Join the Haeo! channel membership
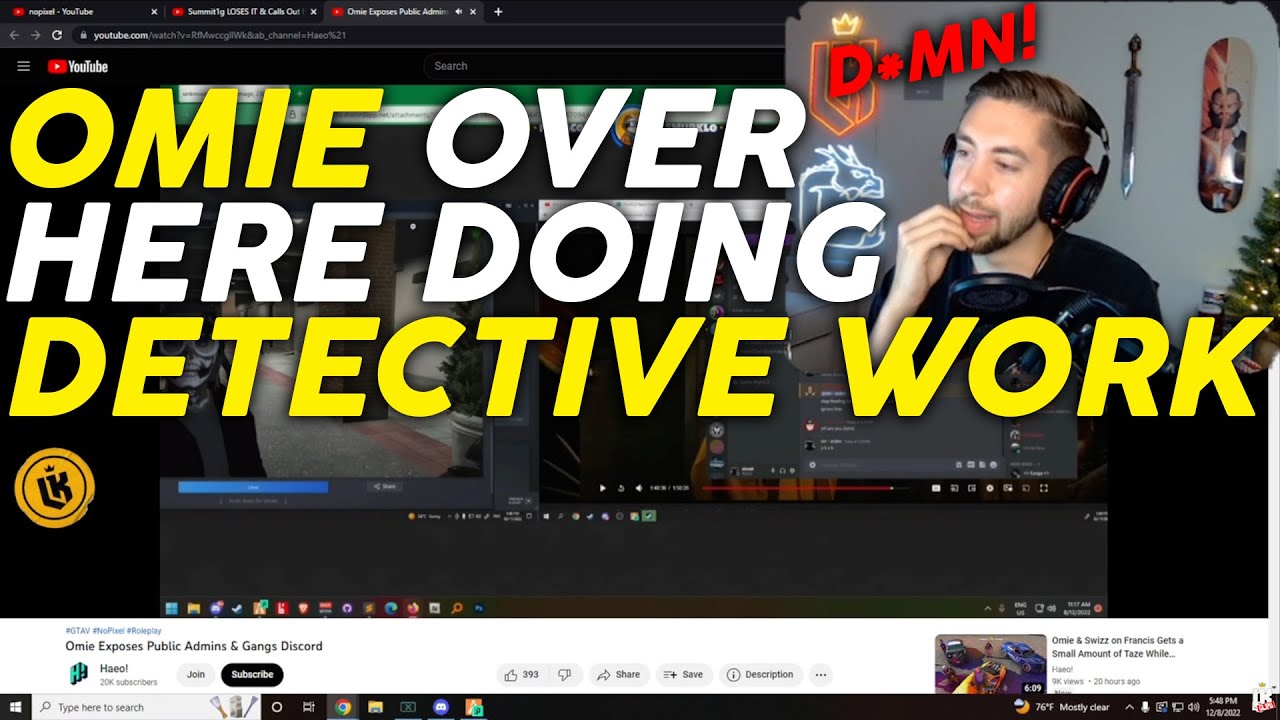This screenshot has height=720, width=1280. (196, 675)
